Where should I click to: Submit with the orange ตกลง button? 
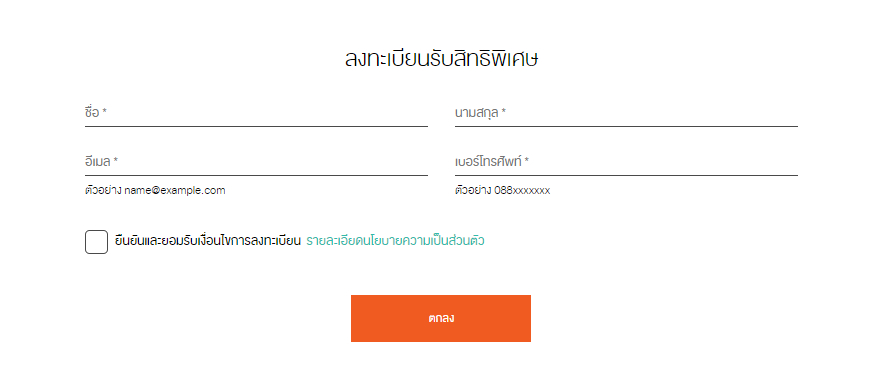point(441,318)
